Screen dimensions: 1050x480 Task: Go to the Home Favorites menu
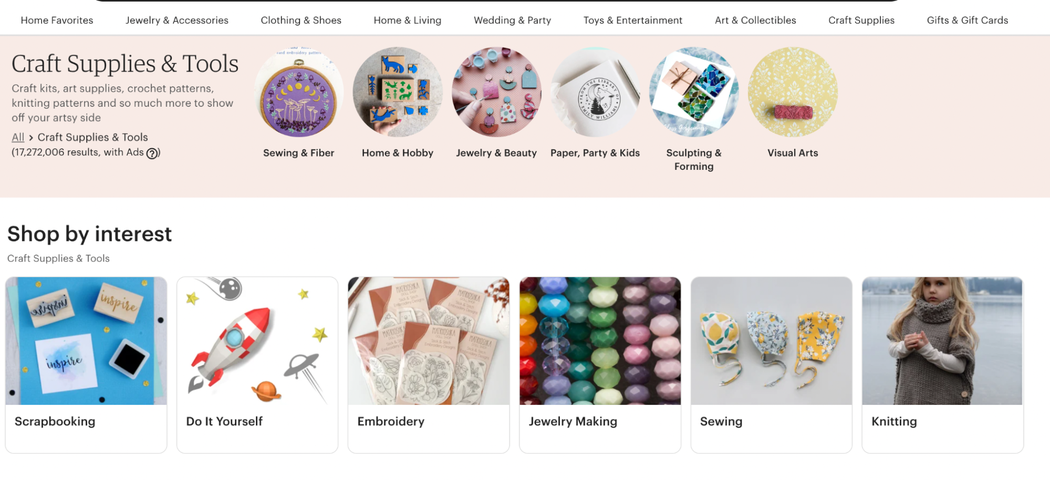click(x=57, y=20)
